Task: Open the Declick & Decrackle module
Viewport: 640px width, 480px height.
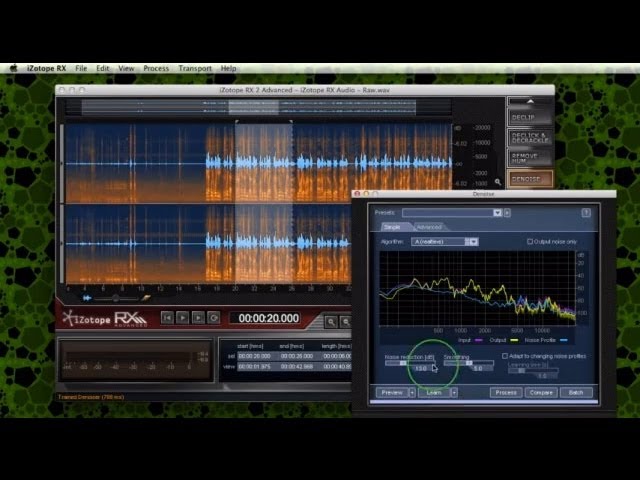Action: 530,138
